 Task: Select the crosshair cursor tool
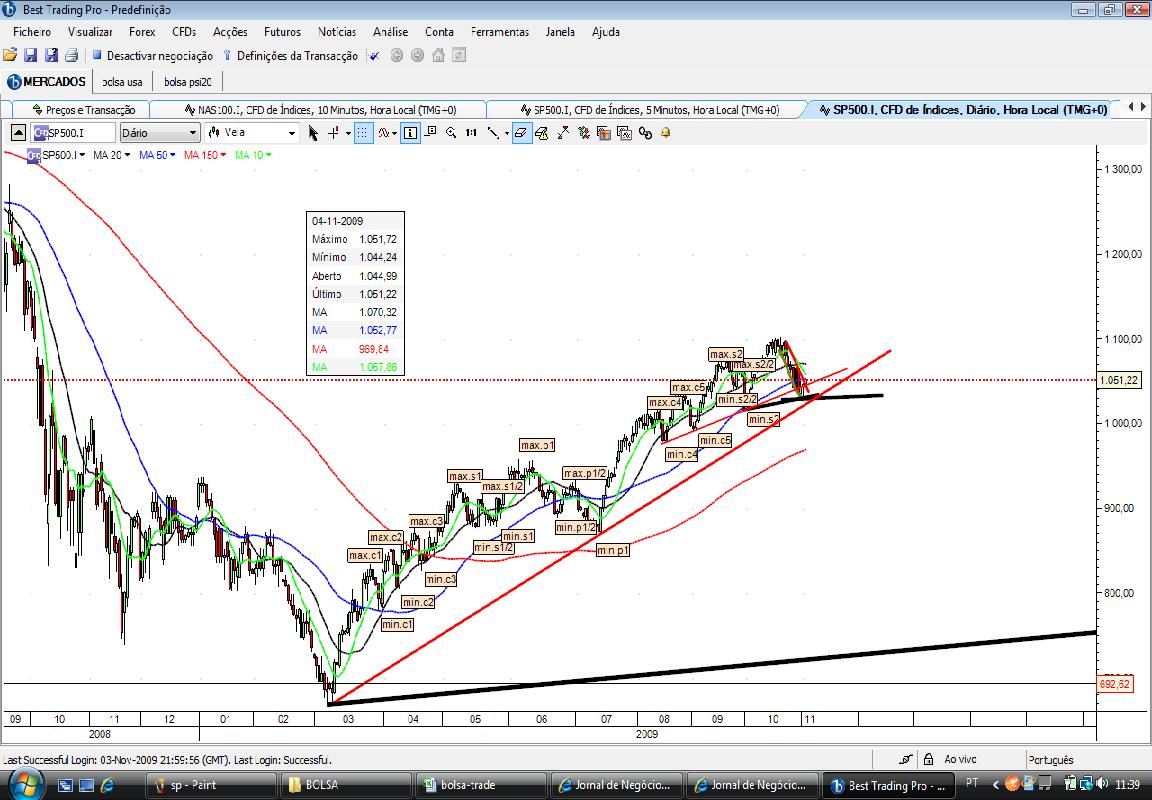(334, 133)
